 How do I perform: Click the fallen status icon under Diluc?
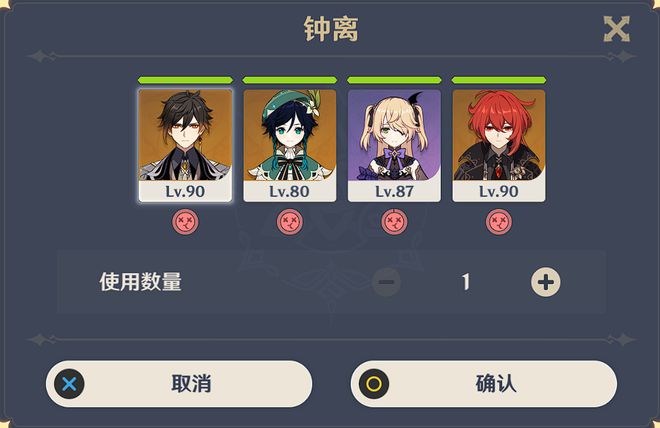point(499,222)
